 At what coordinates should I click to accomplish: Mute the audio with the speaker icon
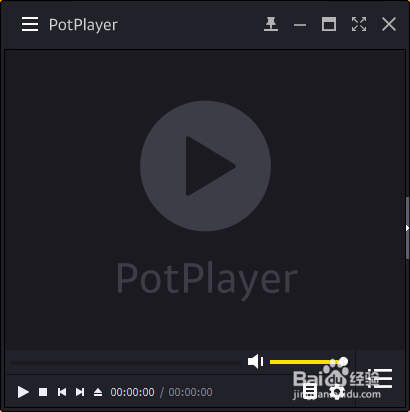tap(255, 362)
